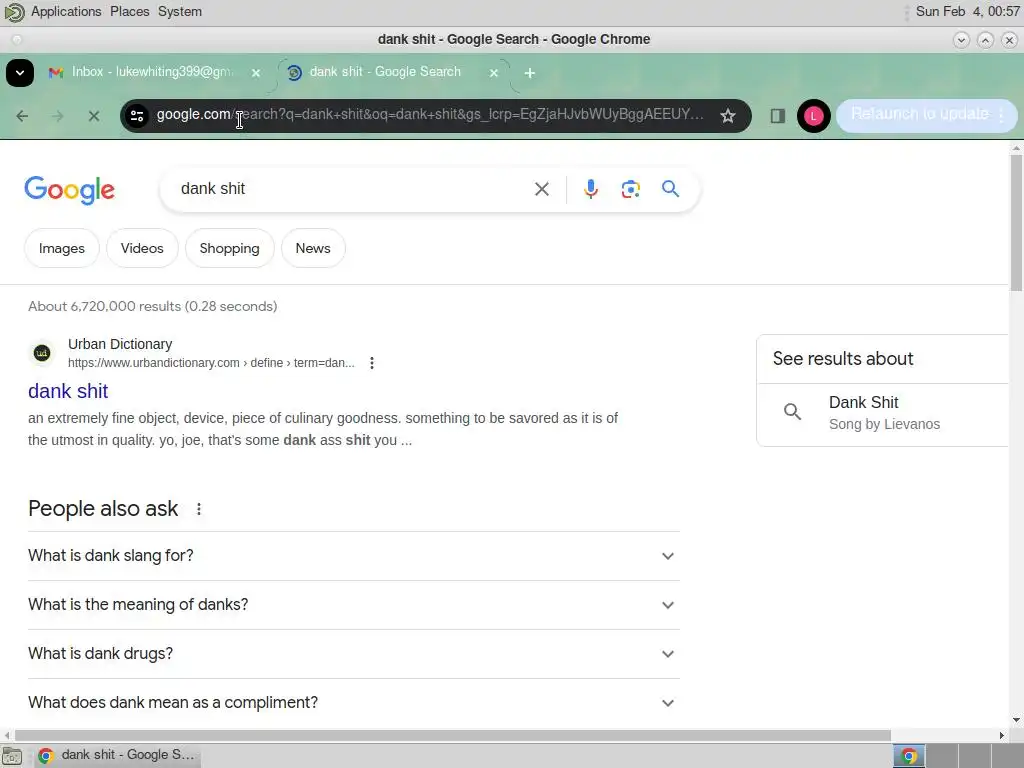Image resolution: width=1024 pixels, height=768 pixels.
Task: Open Dank Shit song by Lievanos result
Action: [882, 413]
